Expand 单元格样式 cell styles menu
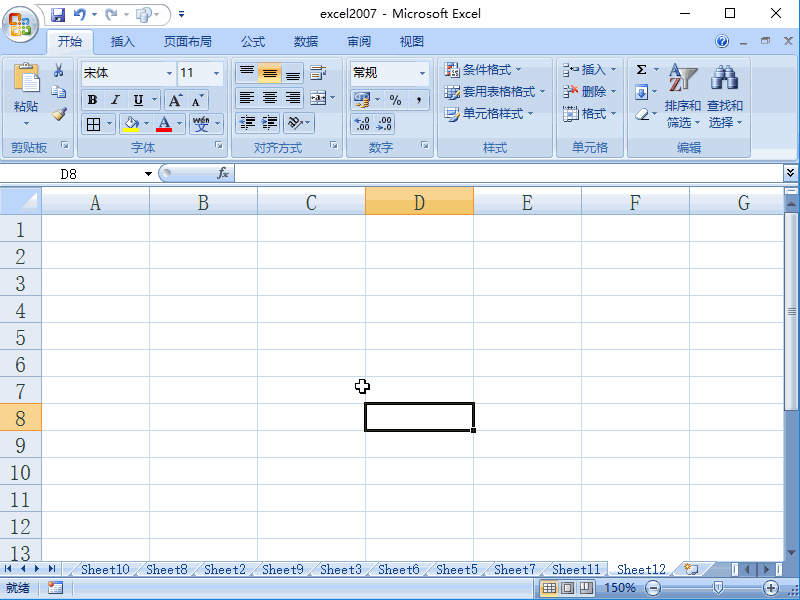This screenshot has width=800, height=600. (x=488, y=114)
